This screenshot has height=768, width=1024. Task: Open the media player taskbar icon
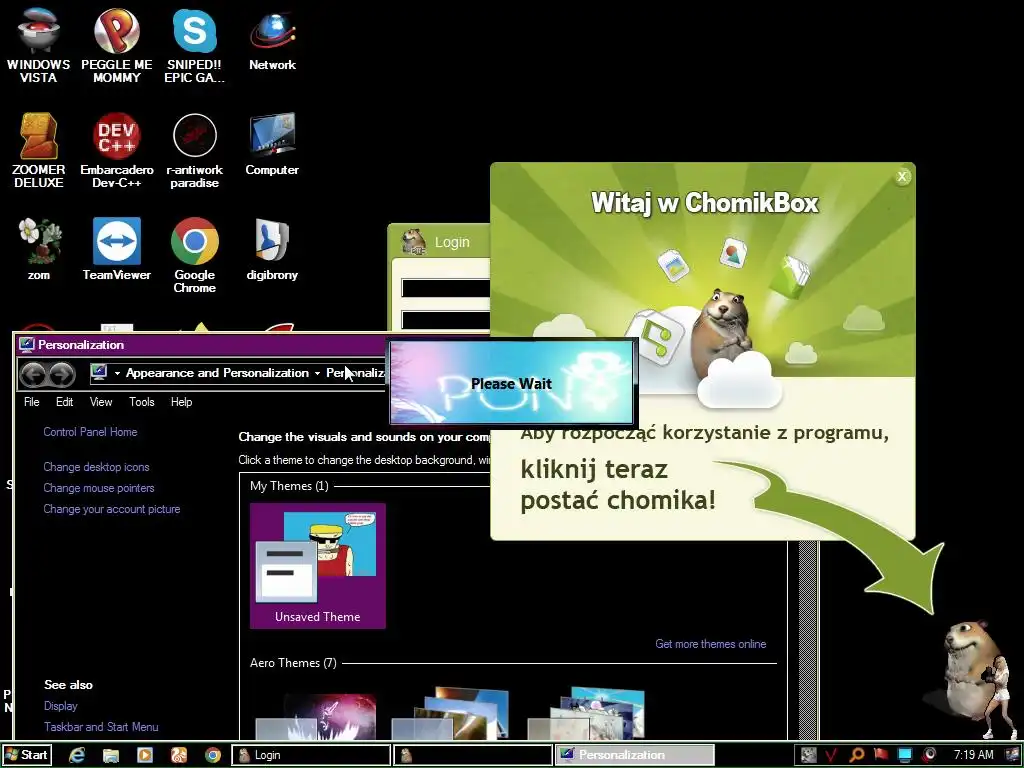[x=145, y=755]
